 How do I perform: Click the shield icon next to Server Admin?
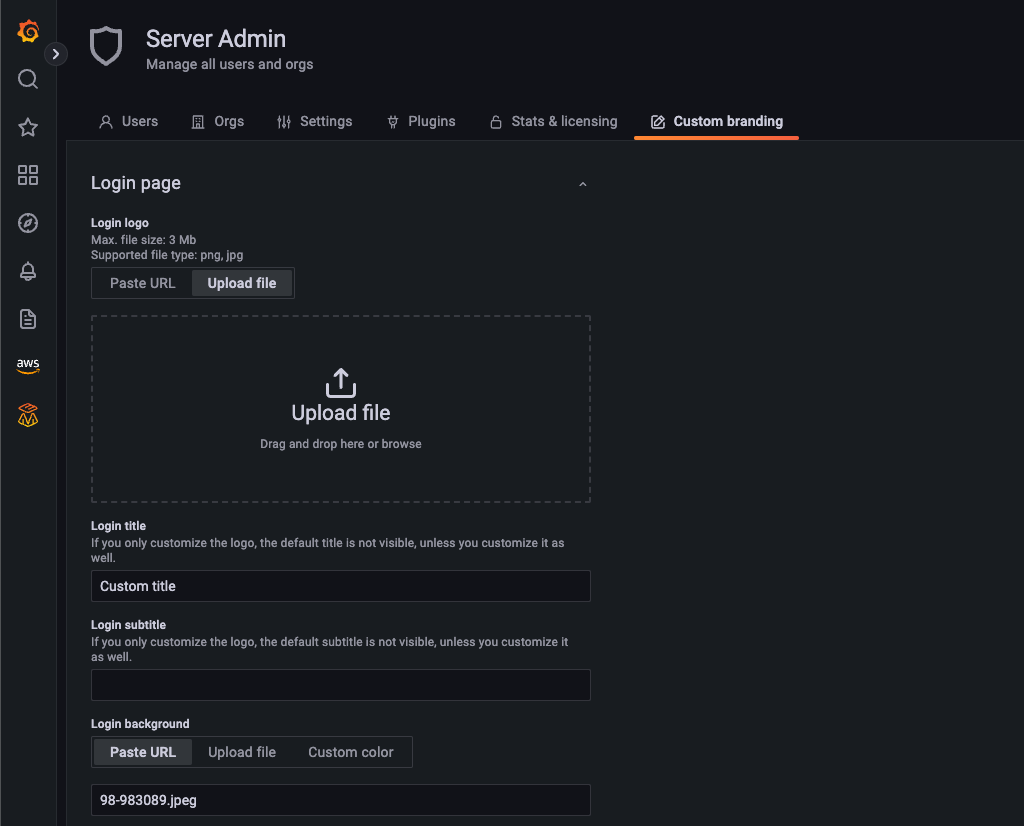pyautogui.click(x=106, y=46)
